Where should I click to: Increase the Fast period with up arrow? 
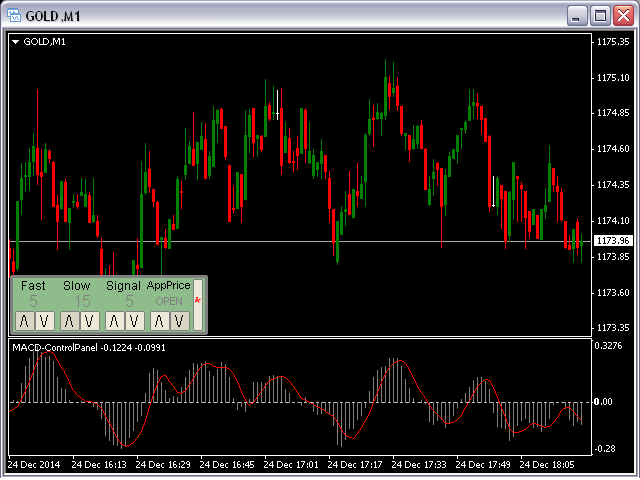24,321
